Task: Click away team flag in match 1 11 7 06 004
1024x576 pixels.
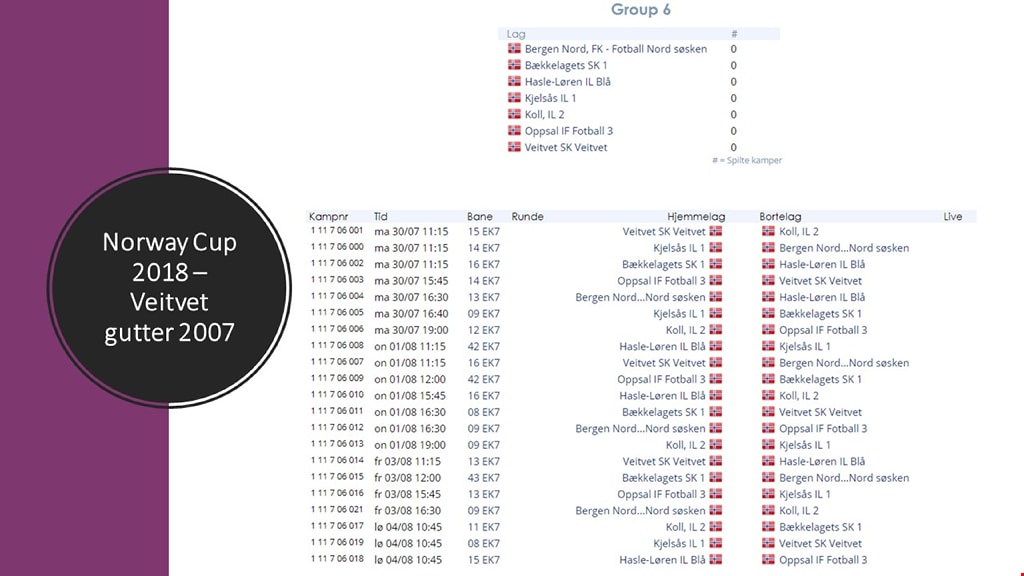Action: point(768,296)
